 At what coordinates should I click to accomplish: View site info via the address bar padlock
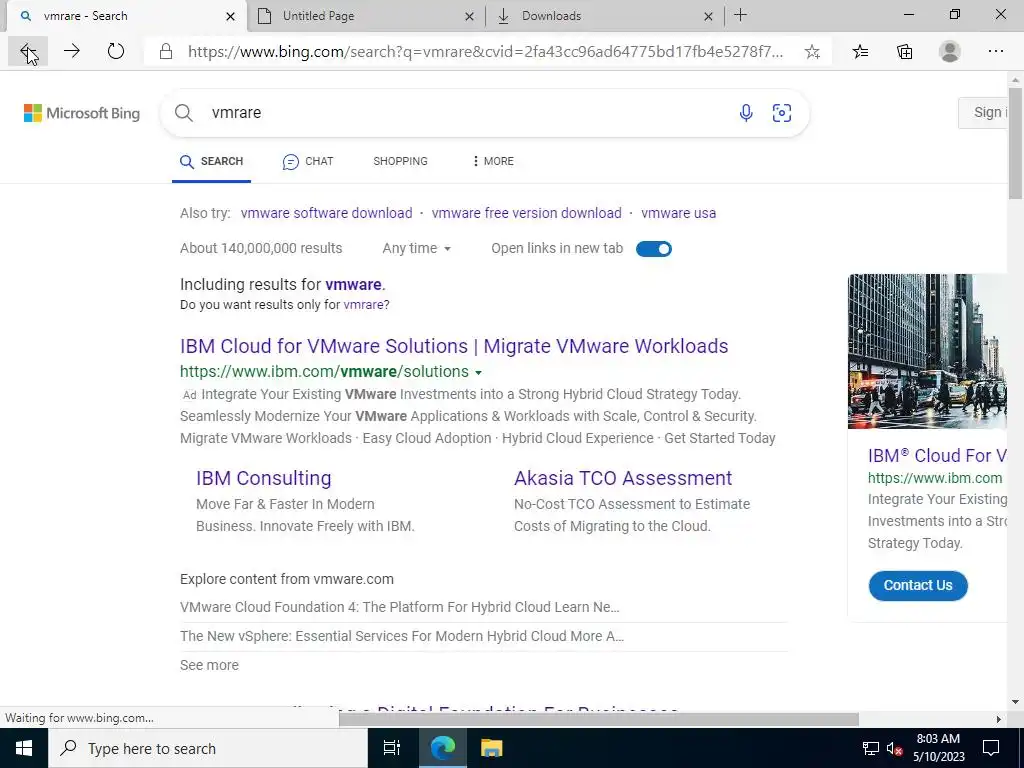pos(166,52)
